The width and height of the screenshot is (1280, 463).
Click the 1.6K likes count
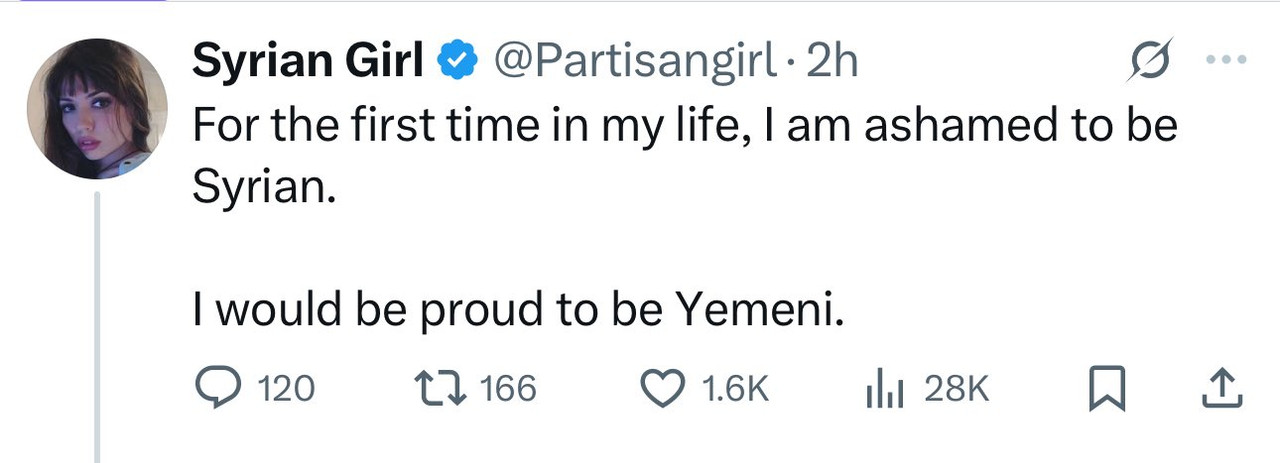[737, 389]
